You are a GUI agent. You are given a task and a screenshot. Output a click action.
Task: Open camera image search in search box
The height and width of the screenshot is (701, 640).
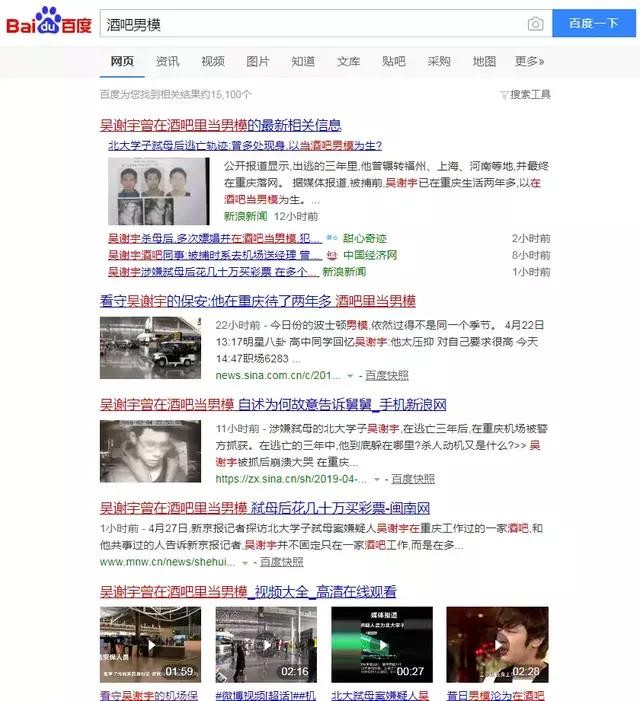(x=535, y=24)
